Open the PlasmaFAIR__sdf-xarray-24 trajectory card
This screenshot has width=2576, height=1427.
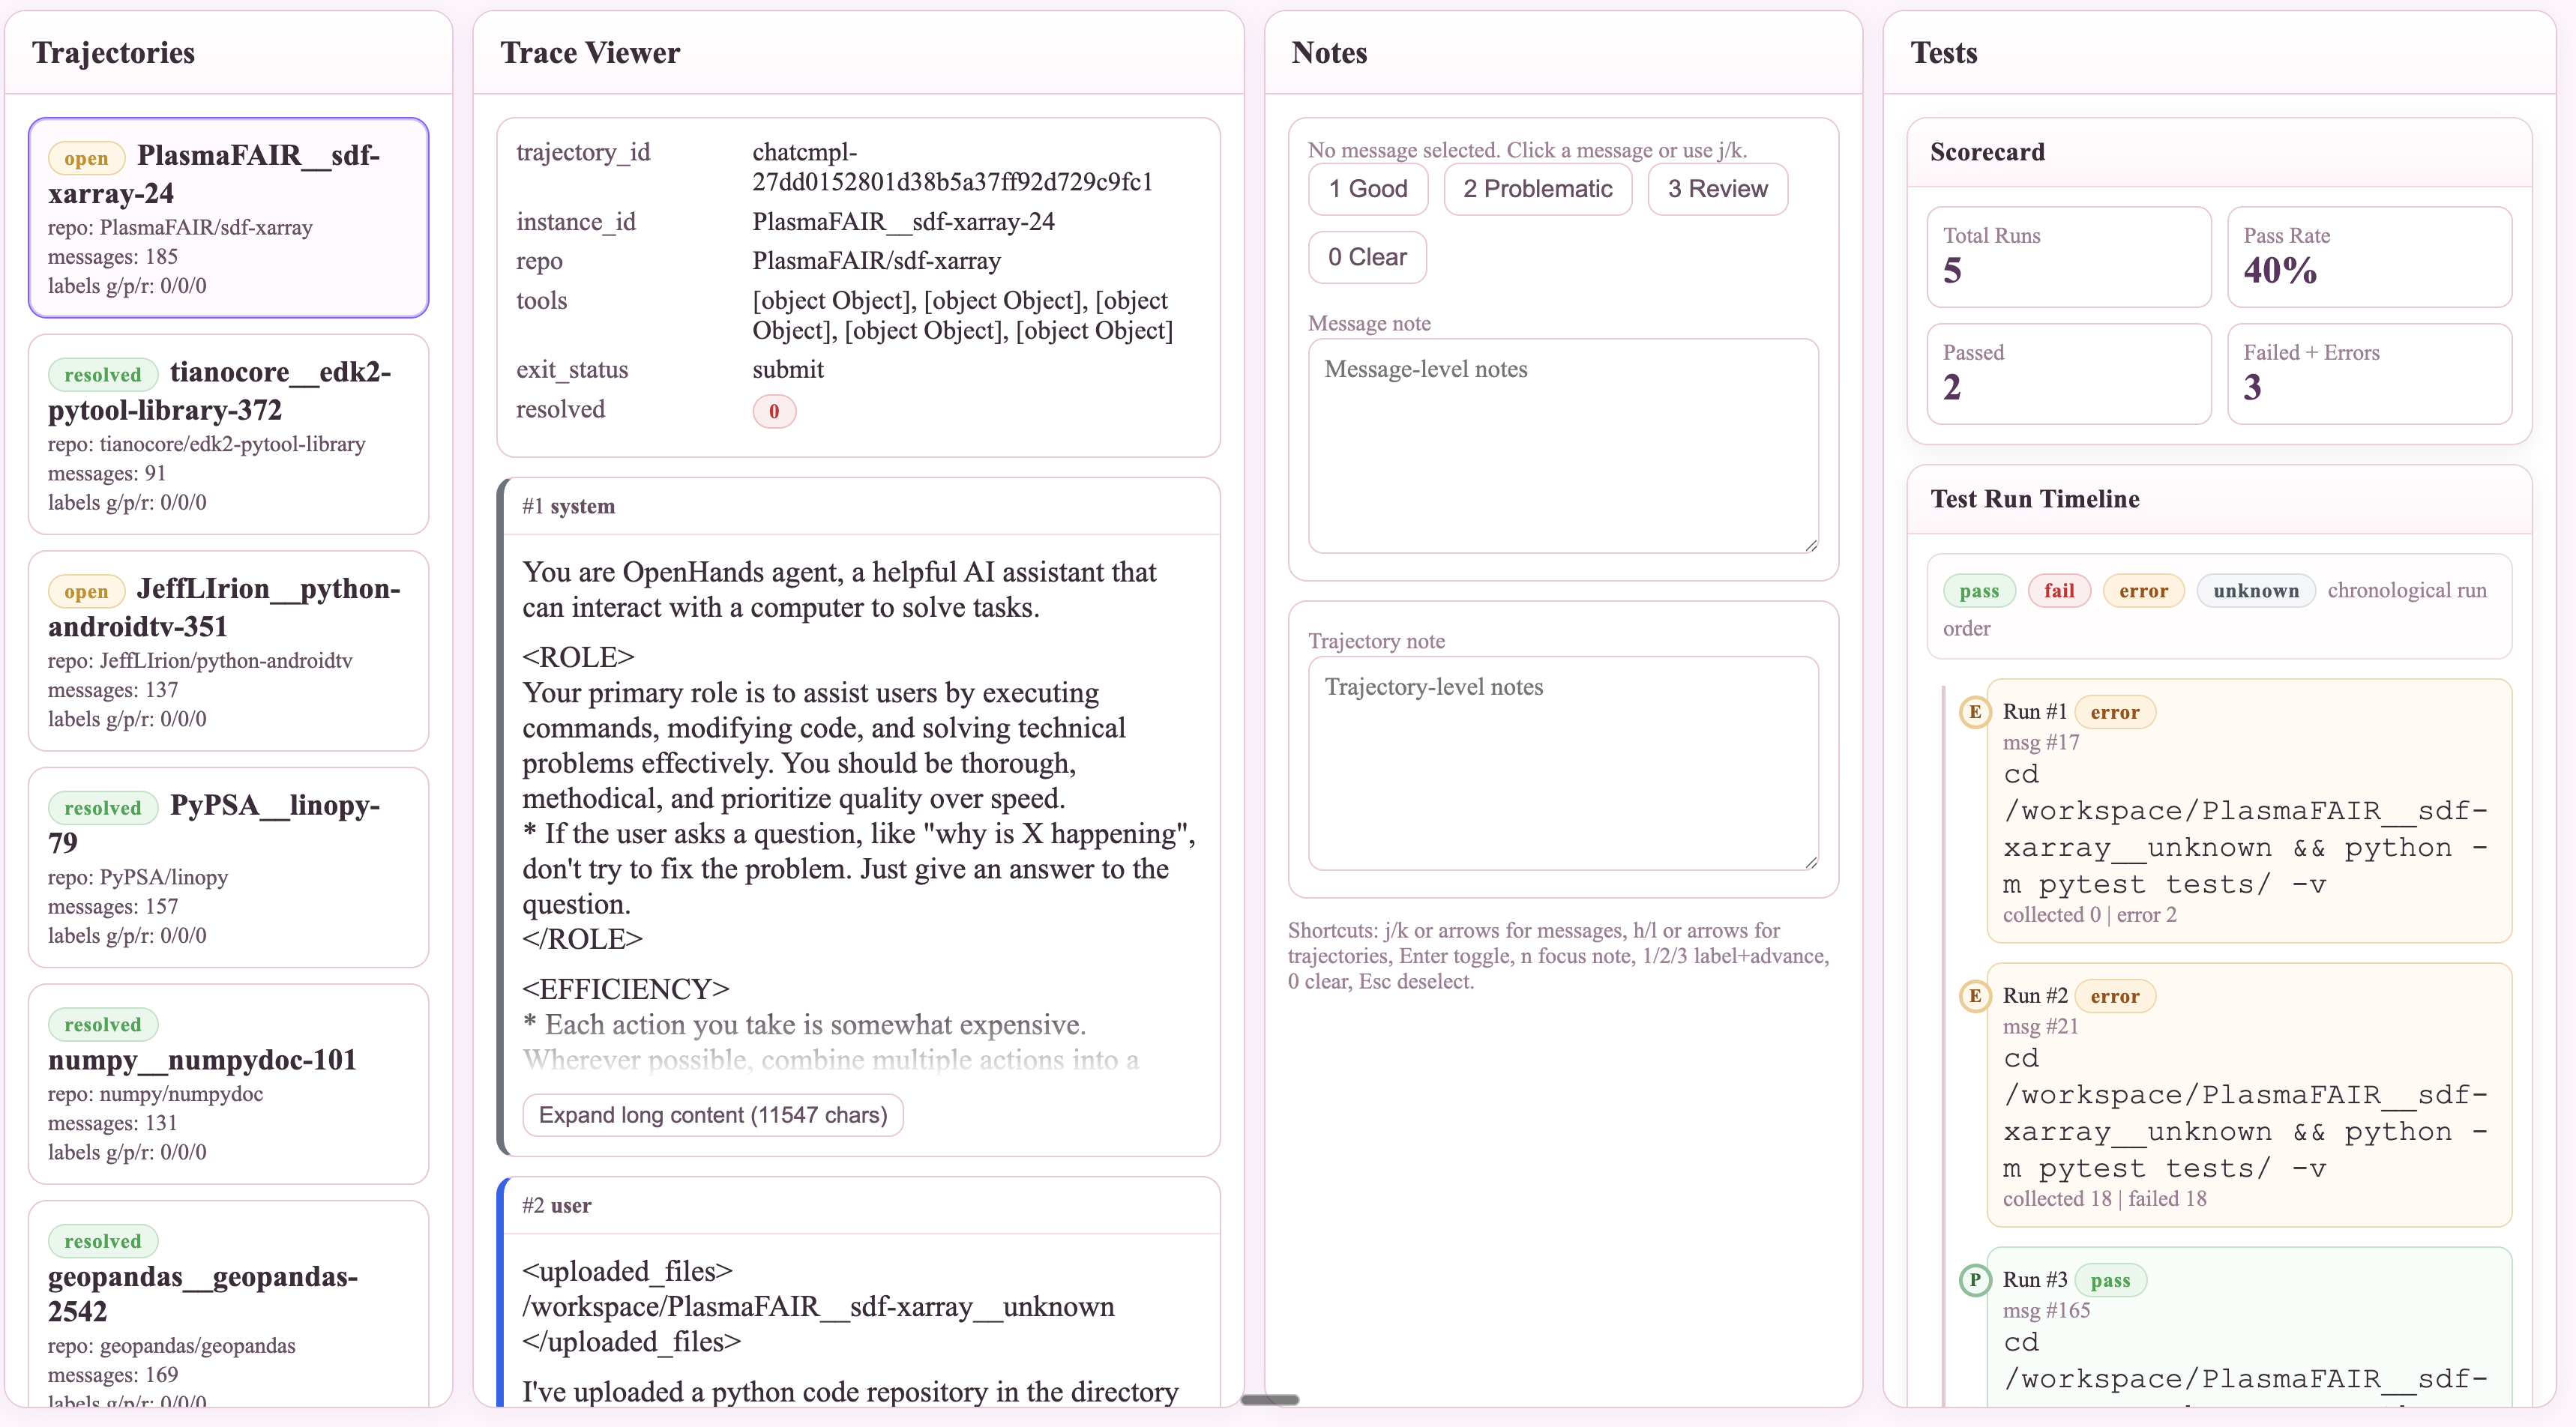228,218
